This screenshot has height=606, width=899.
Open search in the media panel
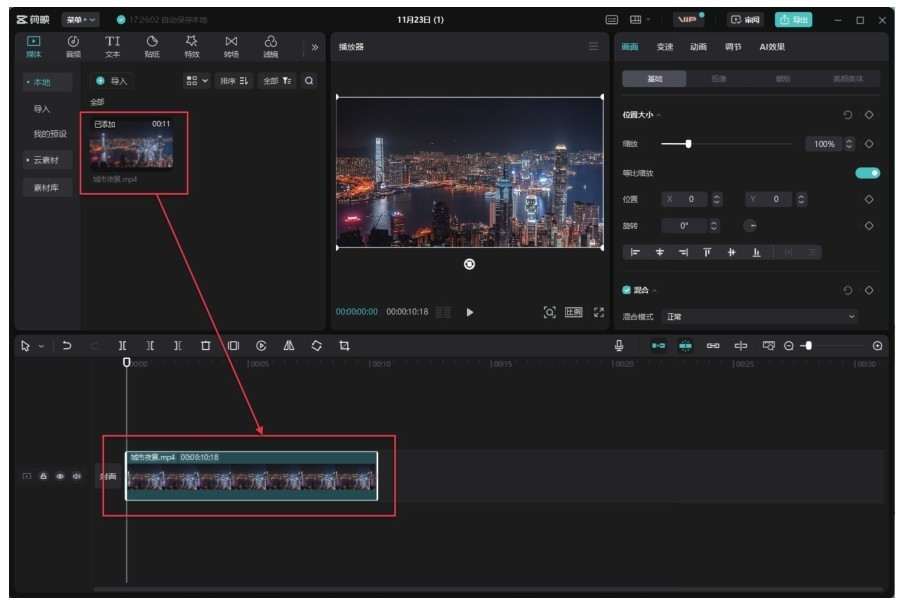(309, 81)
